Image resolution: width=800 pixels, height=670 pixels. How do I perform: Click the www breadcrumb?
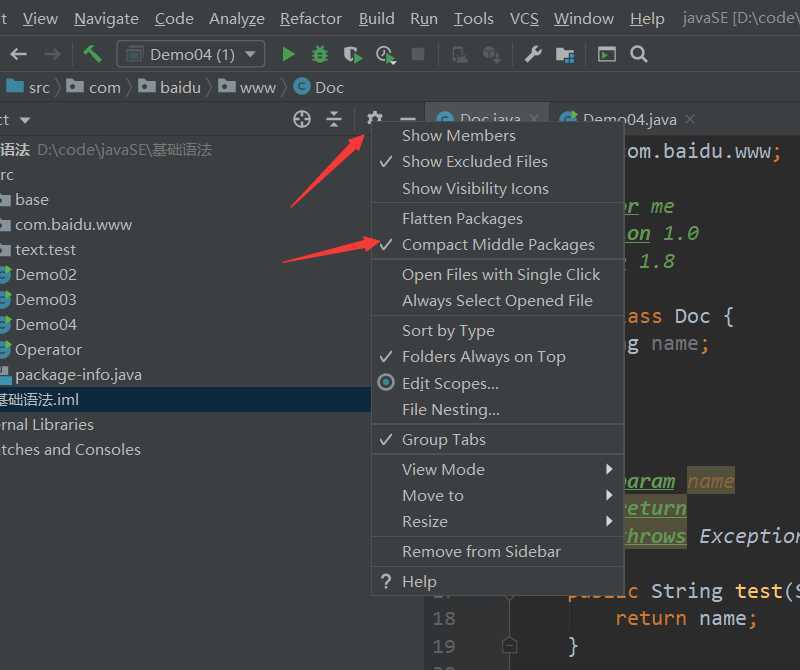point(247,87)
